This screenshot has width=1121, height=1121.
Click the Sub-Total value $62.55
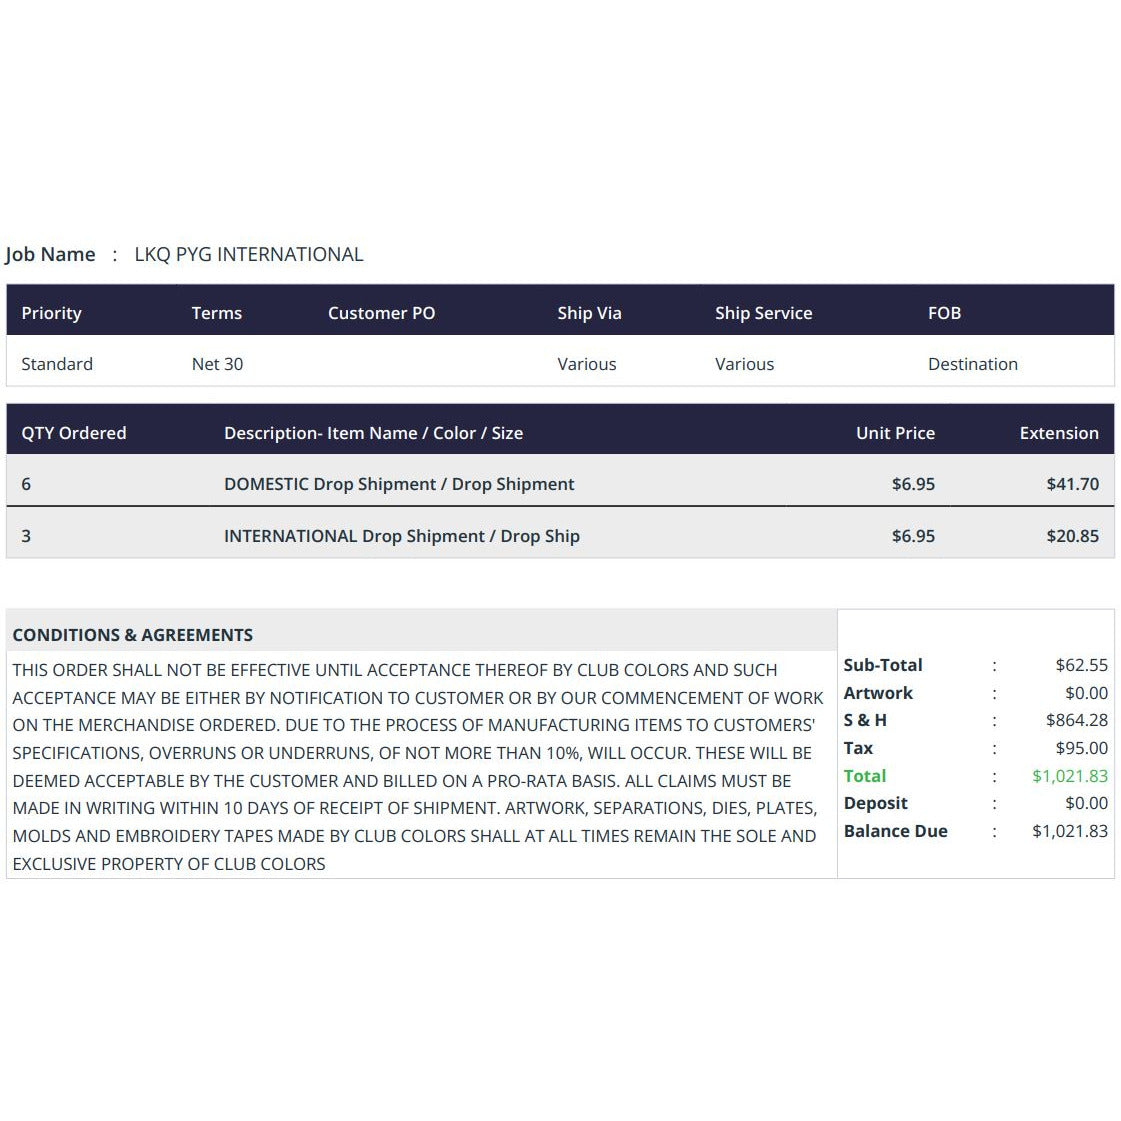pyautogui.click(x=1082, y=666)
